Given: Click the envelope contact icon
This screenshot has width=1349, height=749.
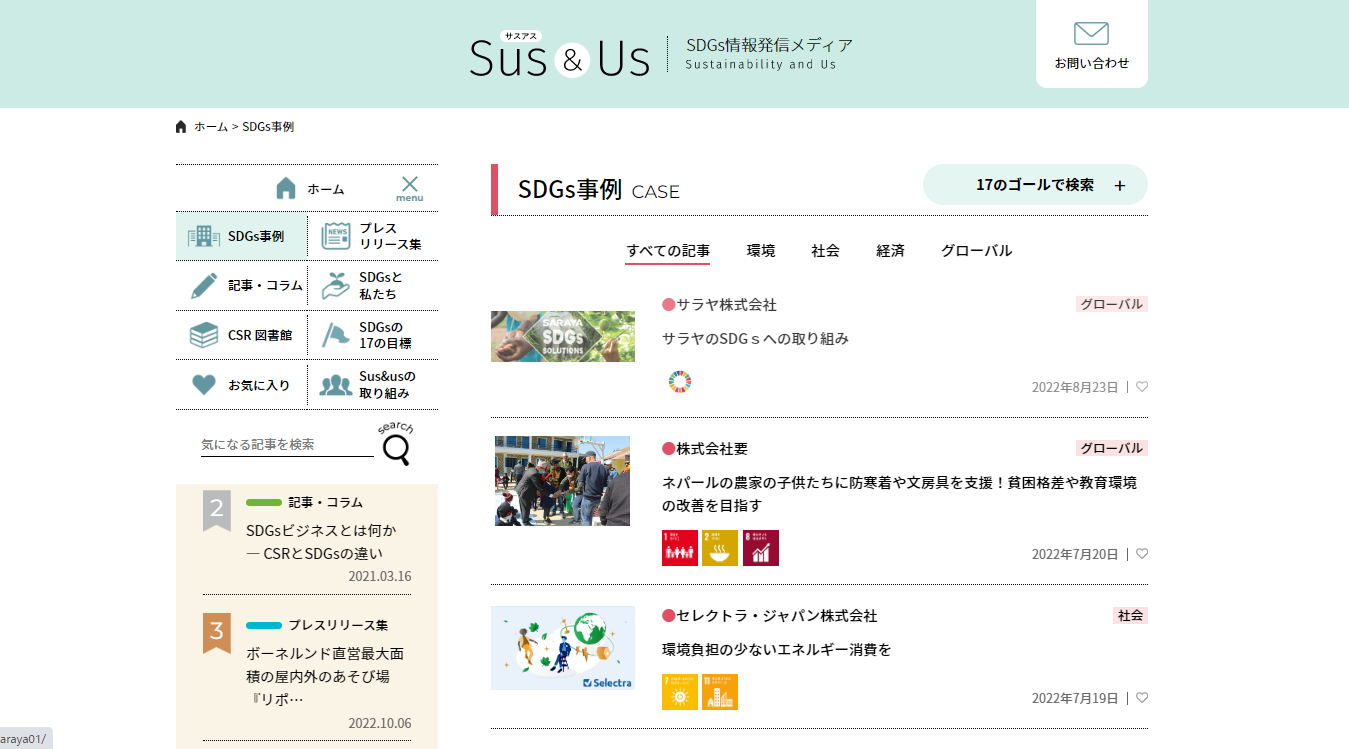Looking at the screenshot, I should 1091,34.
